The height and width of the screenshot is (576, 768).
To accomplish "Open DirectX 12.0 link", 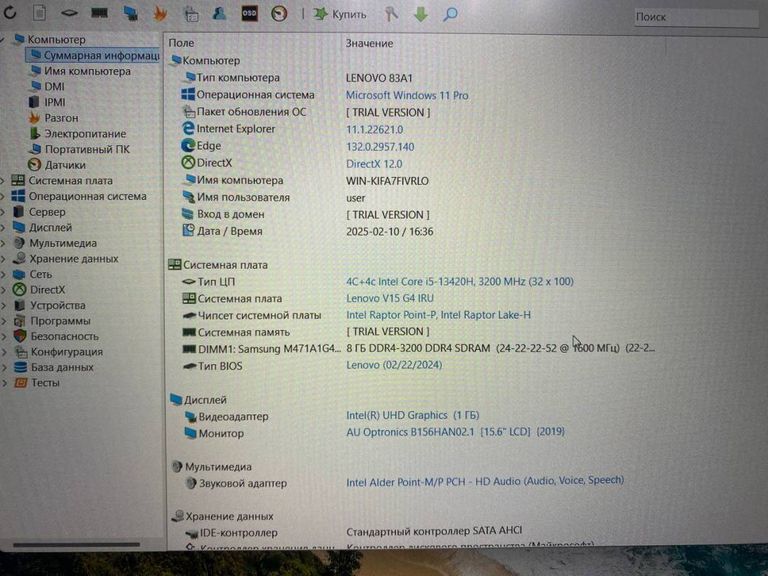I will click(x=374, y=164).
